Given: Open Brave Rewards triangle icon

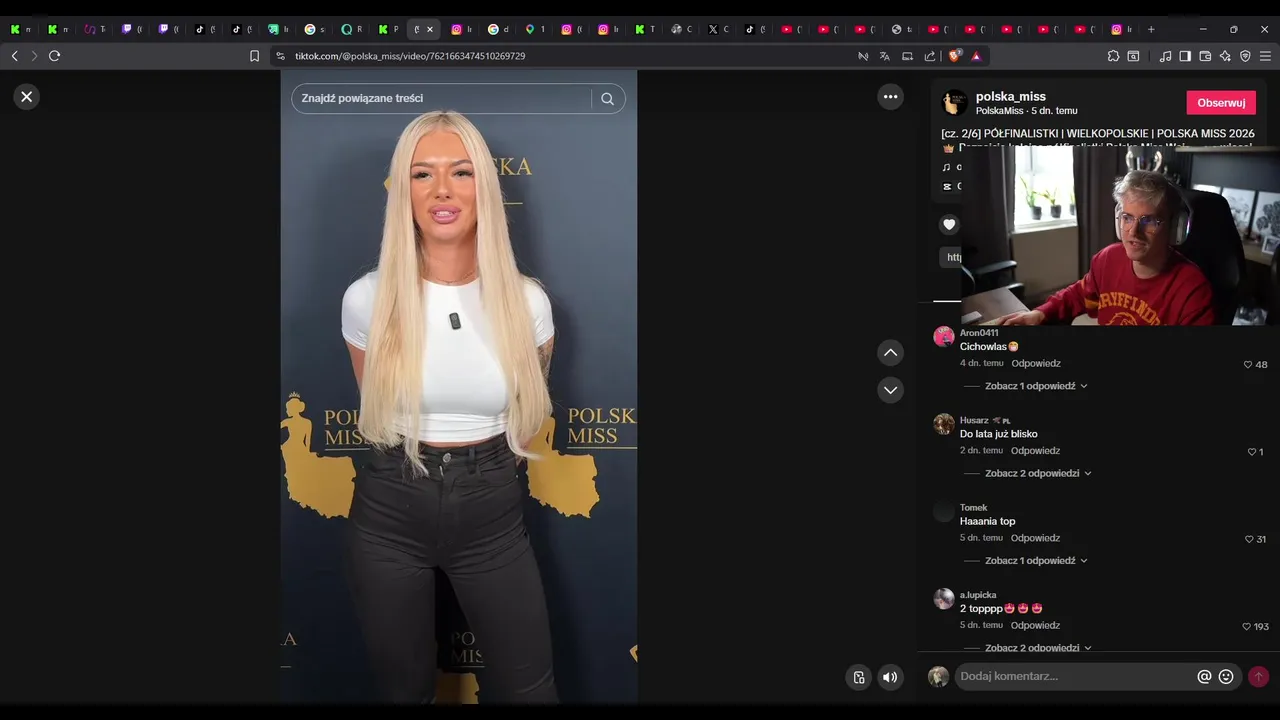Looking at the screenshot, I should click(x=976, y=56).
